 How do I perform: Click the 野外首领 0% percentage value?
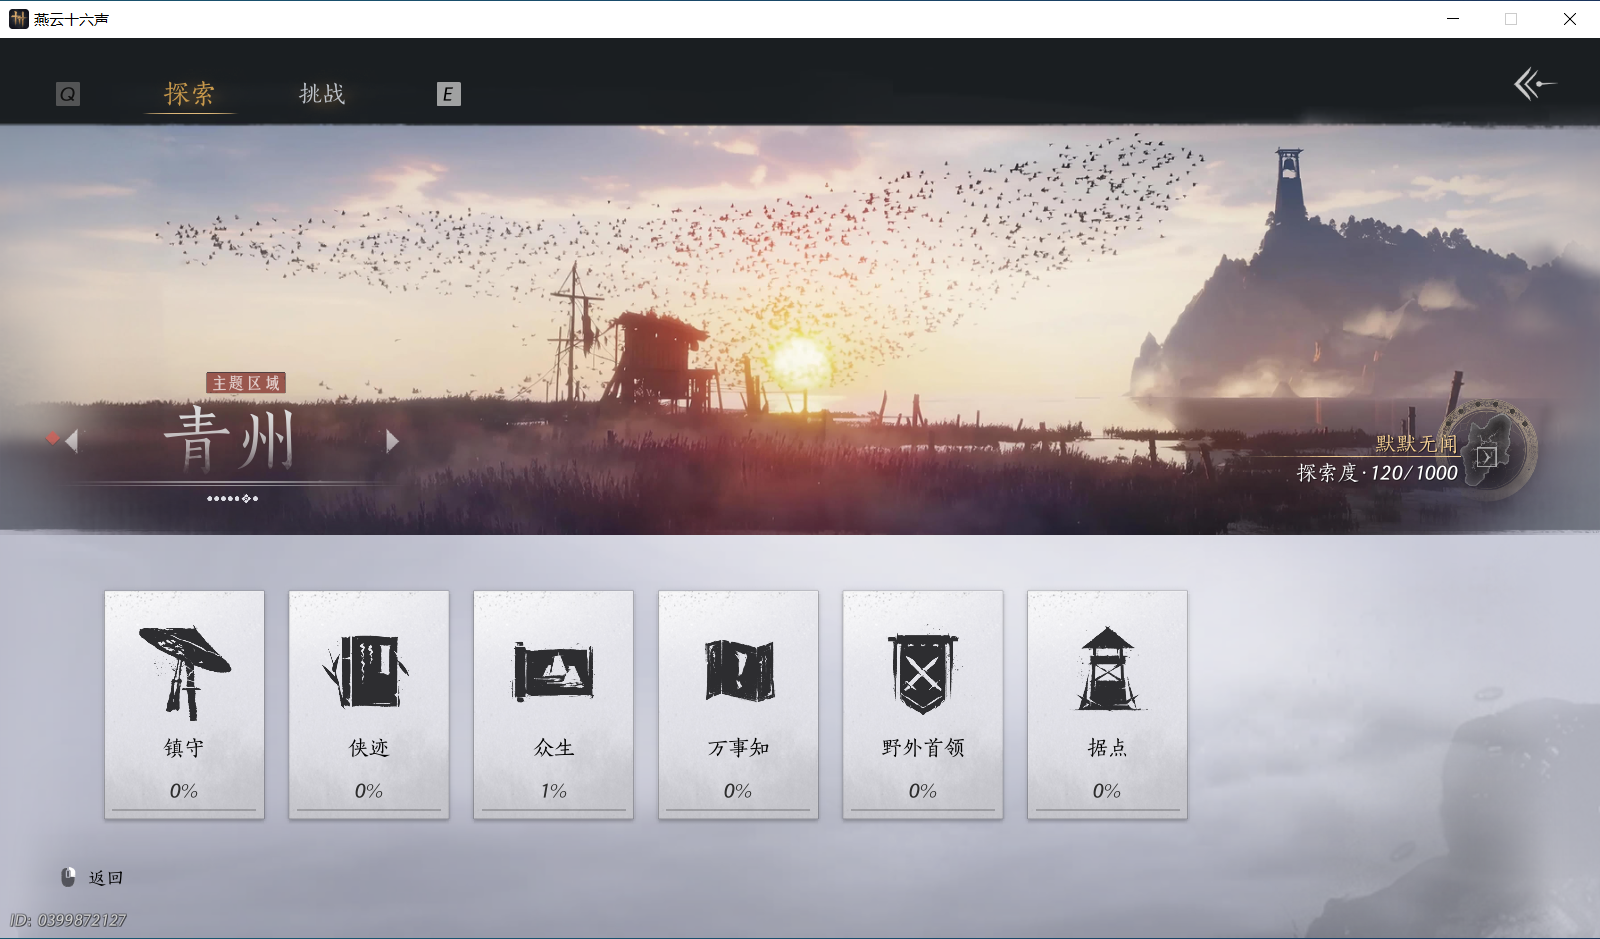[x=923, y=791]
